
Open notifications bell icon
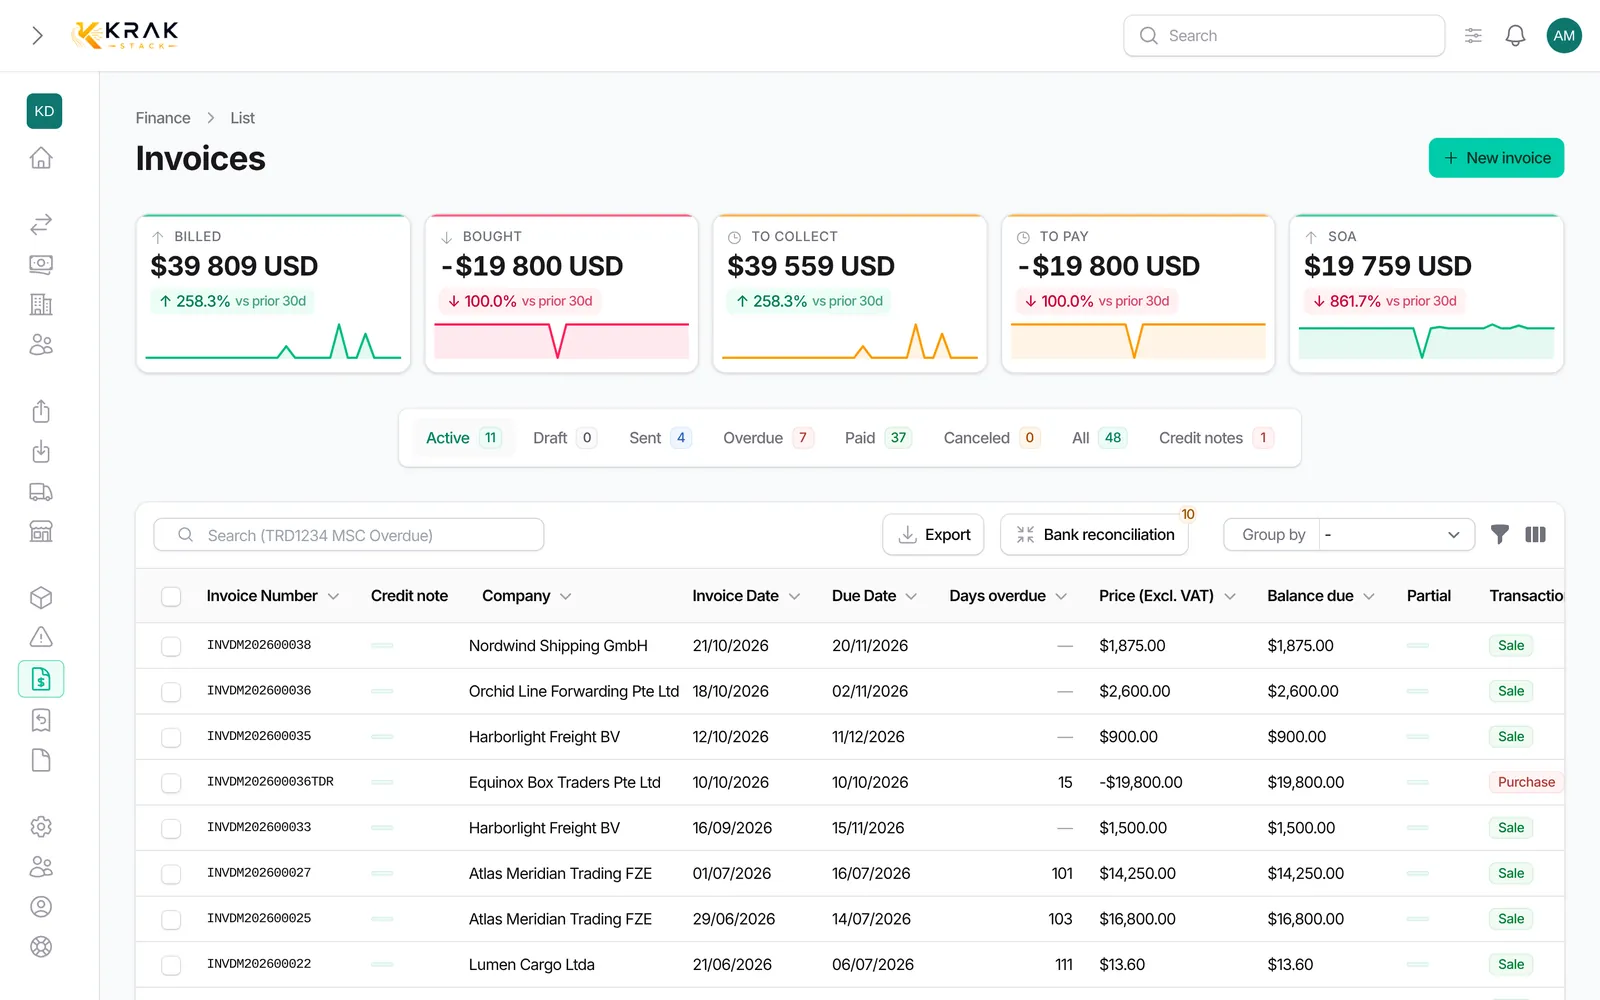point(1515,36)
